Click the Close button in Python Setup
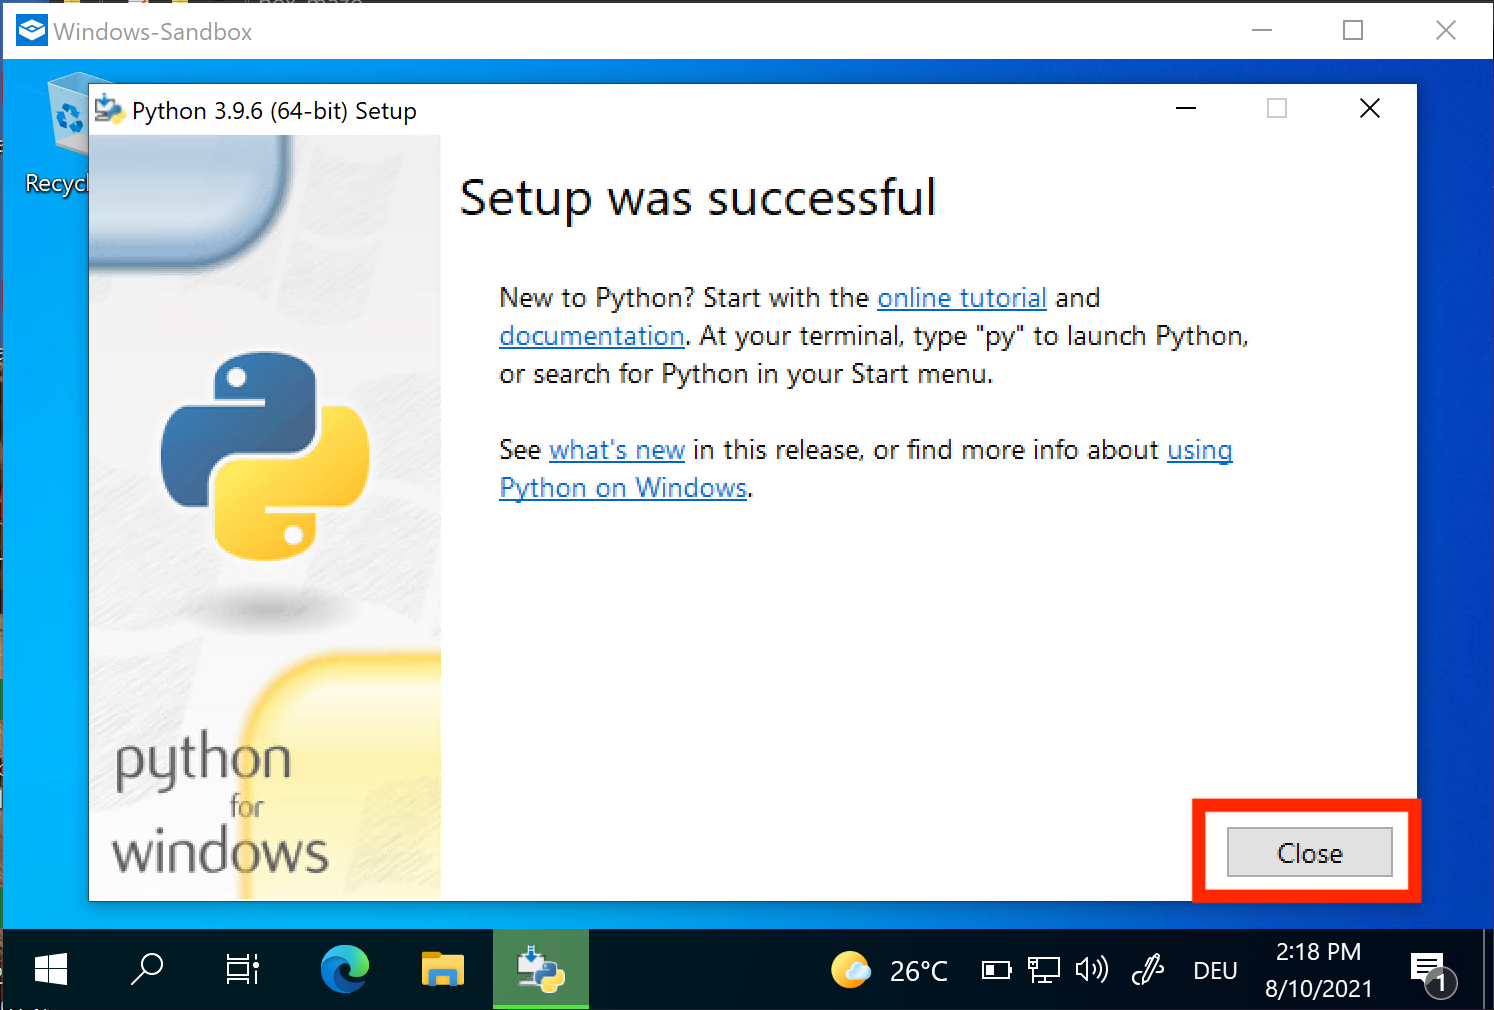The image size is (1494, 1010). coord(1309,852)
